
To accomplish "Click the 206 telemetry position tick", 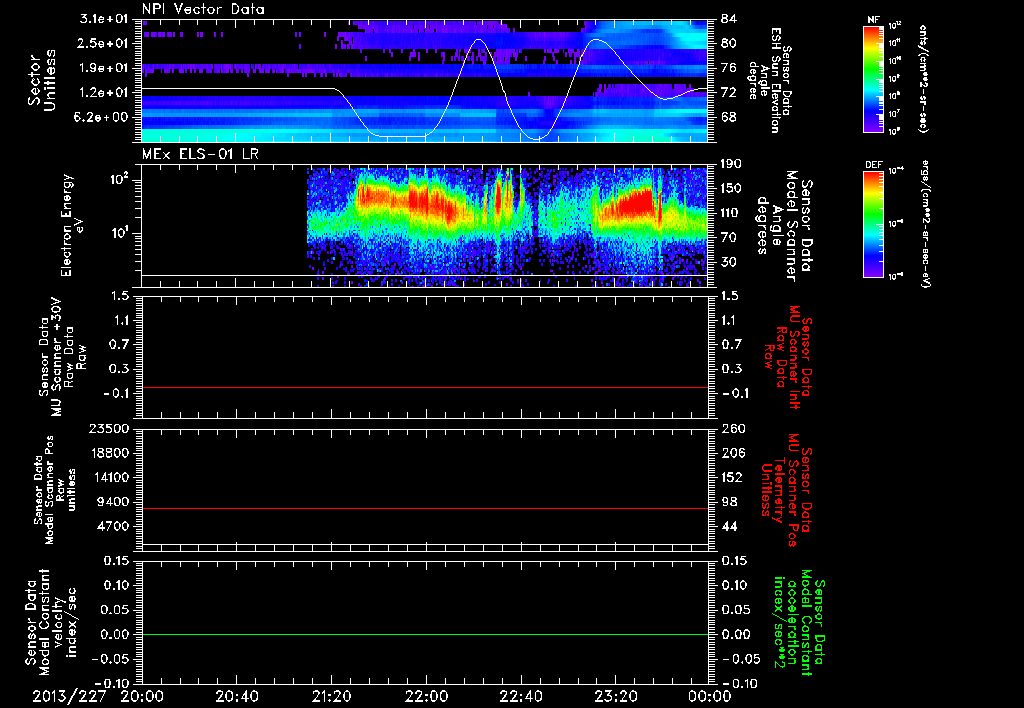I will pos(733,453).
